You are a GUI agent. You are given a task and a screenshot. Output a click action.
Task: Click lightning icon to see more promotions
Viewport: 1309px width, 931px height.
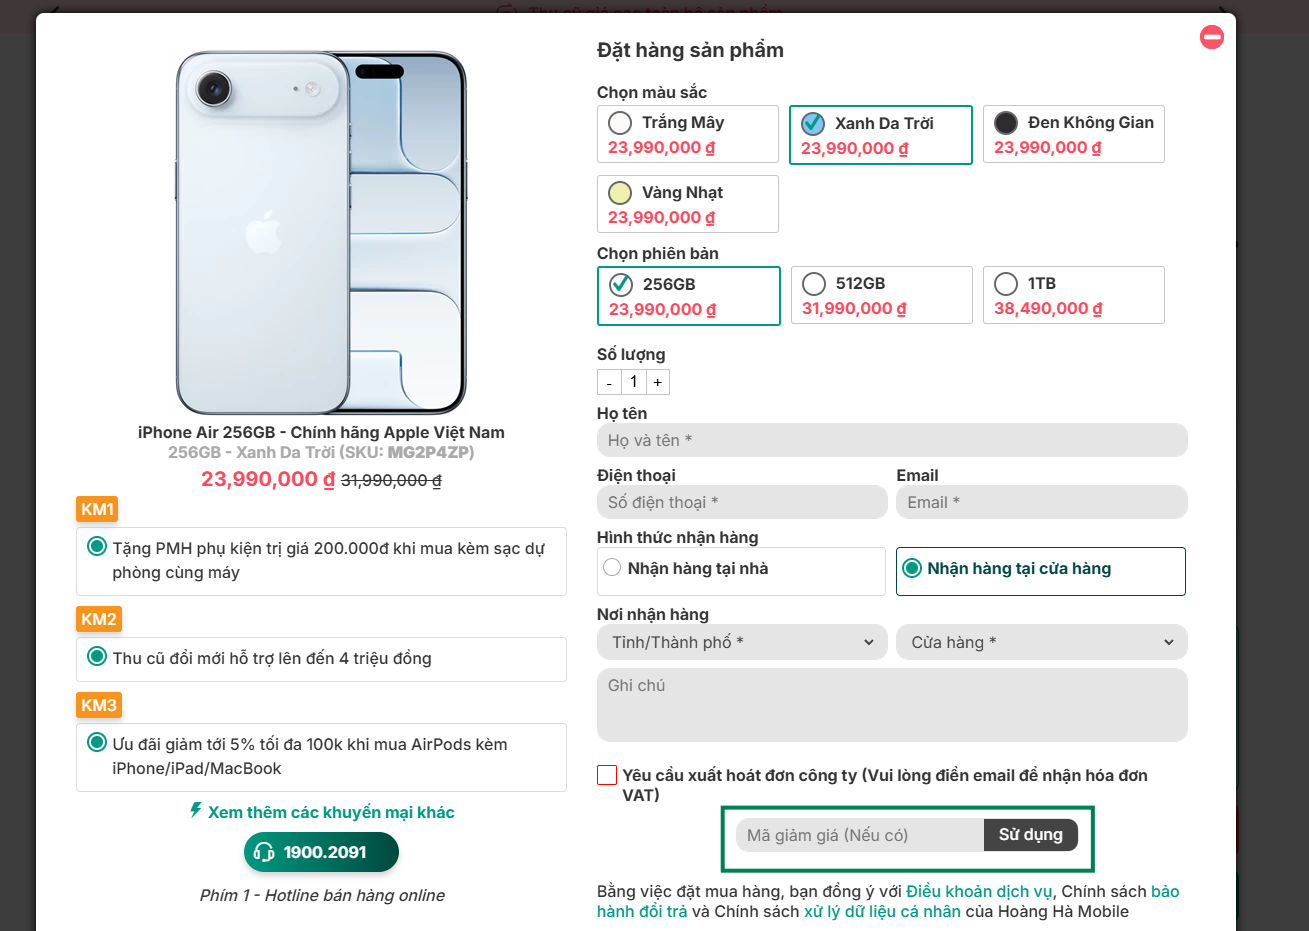[x=196, y=810]
